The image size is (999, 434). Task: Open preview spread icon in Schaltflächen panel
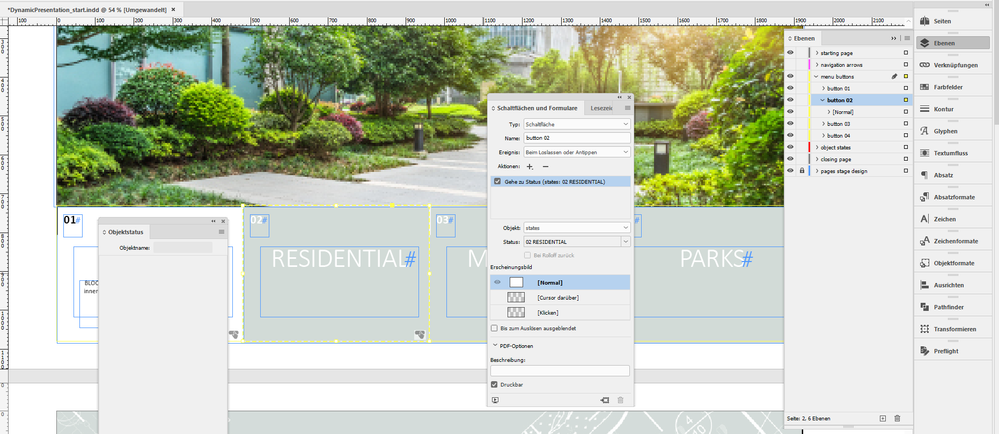495,400
